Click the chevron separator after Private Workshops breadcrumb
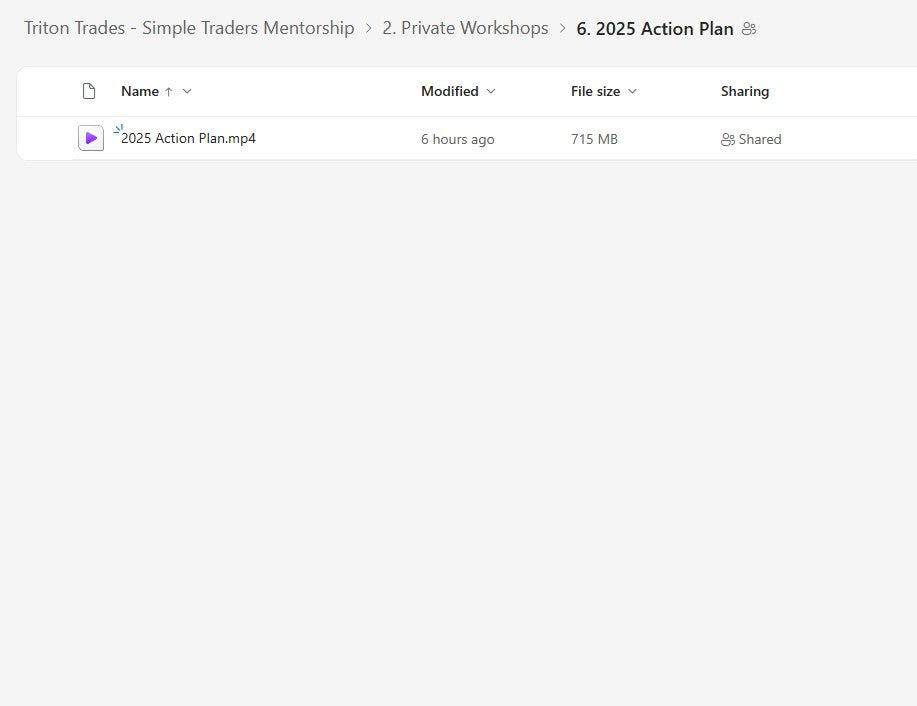Image resolution: width=917 pixels, height=706 pixels. pos(563,29)
